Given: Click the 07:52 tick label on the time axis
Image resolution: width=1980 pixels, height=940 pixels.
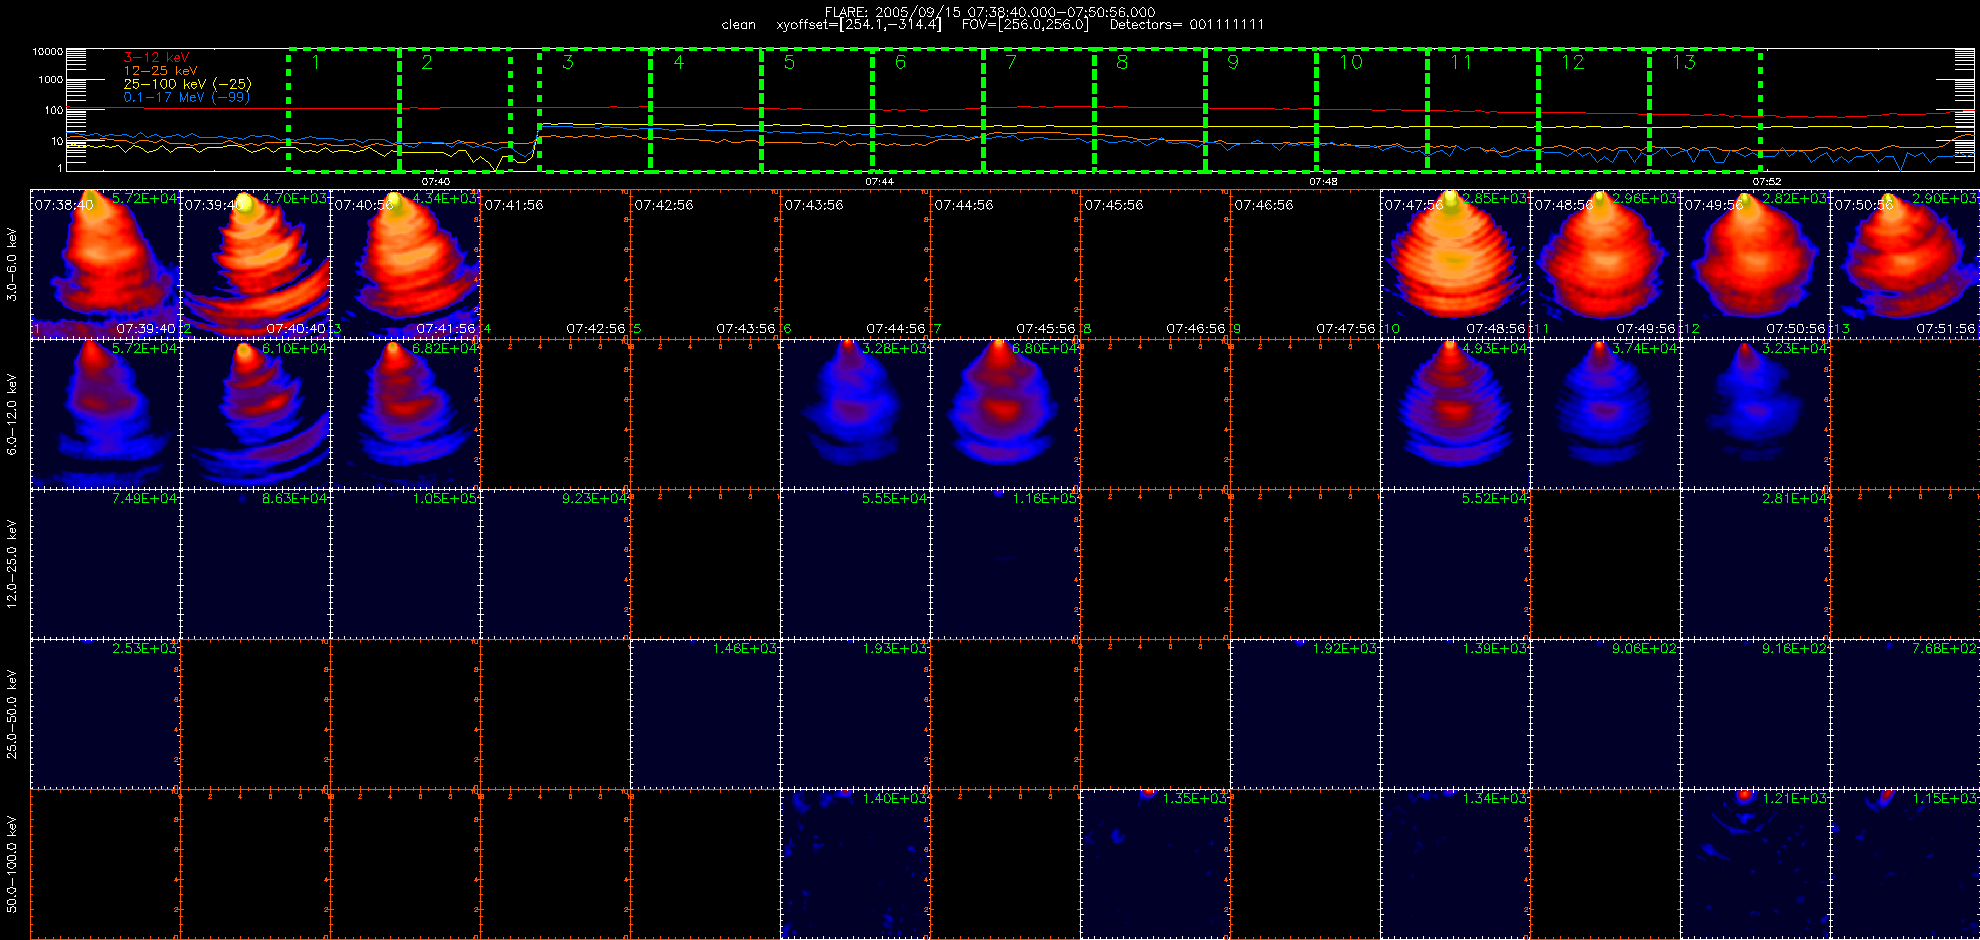Looking at the screenshot, I should pyautogui.click(x=1767, y=181).
